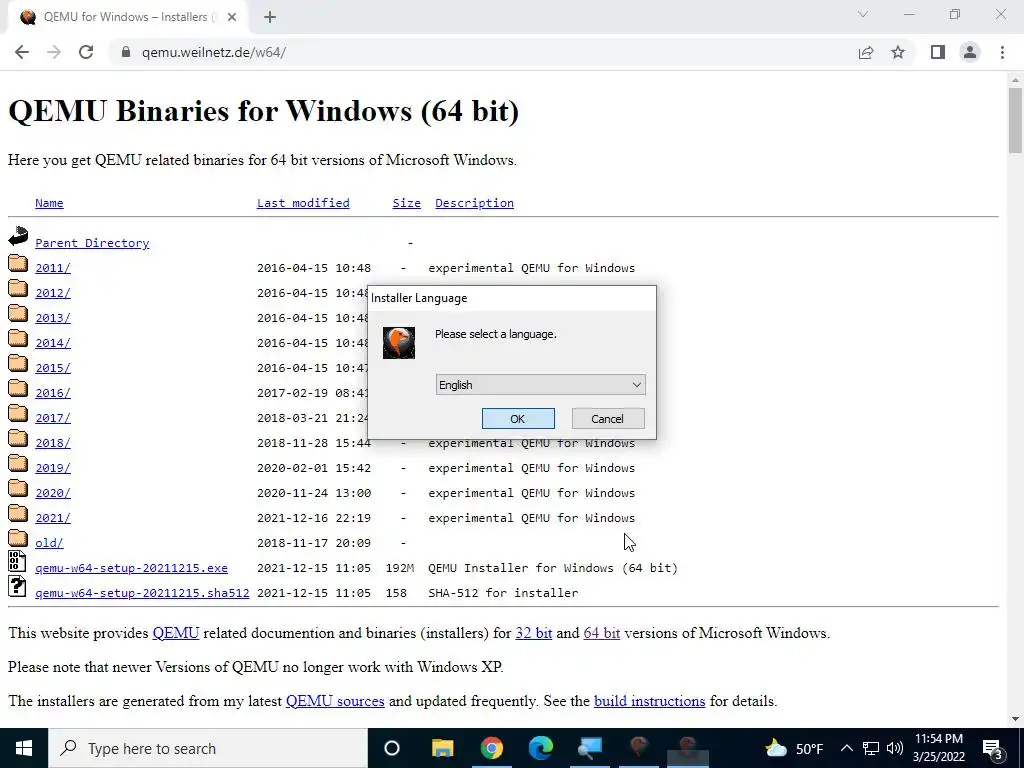Open the Parent Directory link

pyautogui.click(x=92, y=243)
